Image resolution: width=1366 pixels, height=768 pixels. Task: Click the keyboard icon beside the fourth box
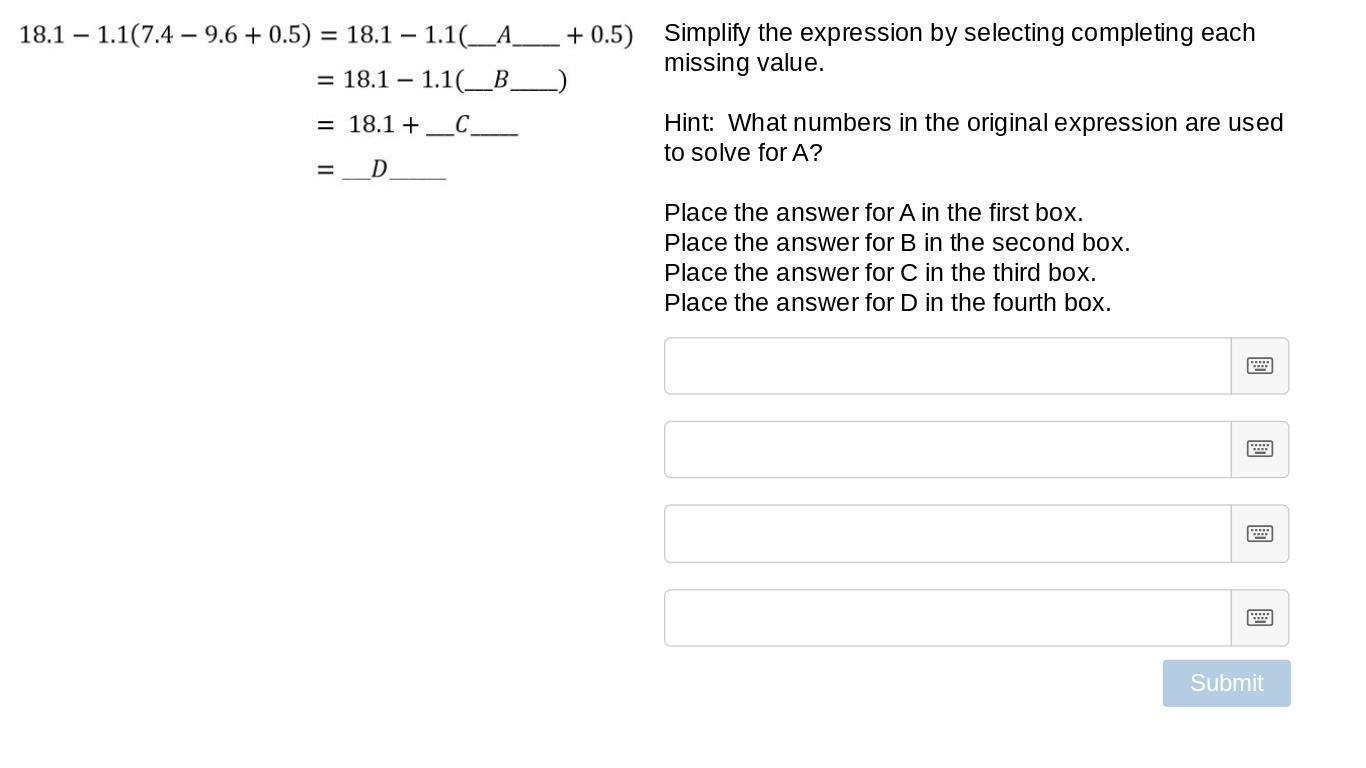pyautogui.click(x=1259, y=618)
